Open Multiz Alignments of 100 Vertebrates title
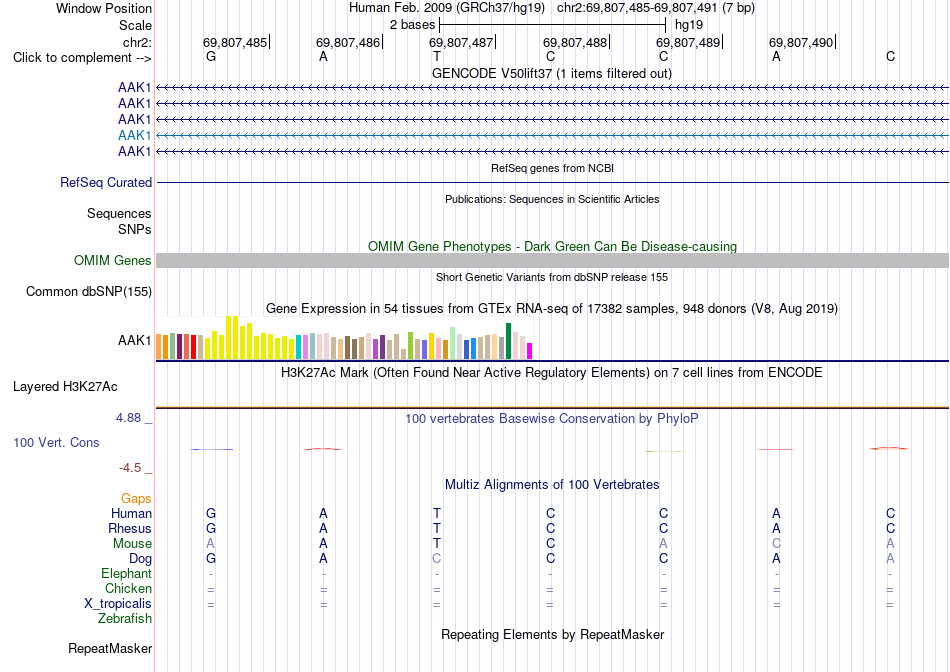The image size is (950, 672). [552, 485]
